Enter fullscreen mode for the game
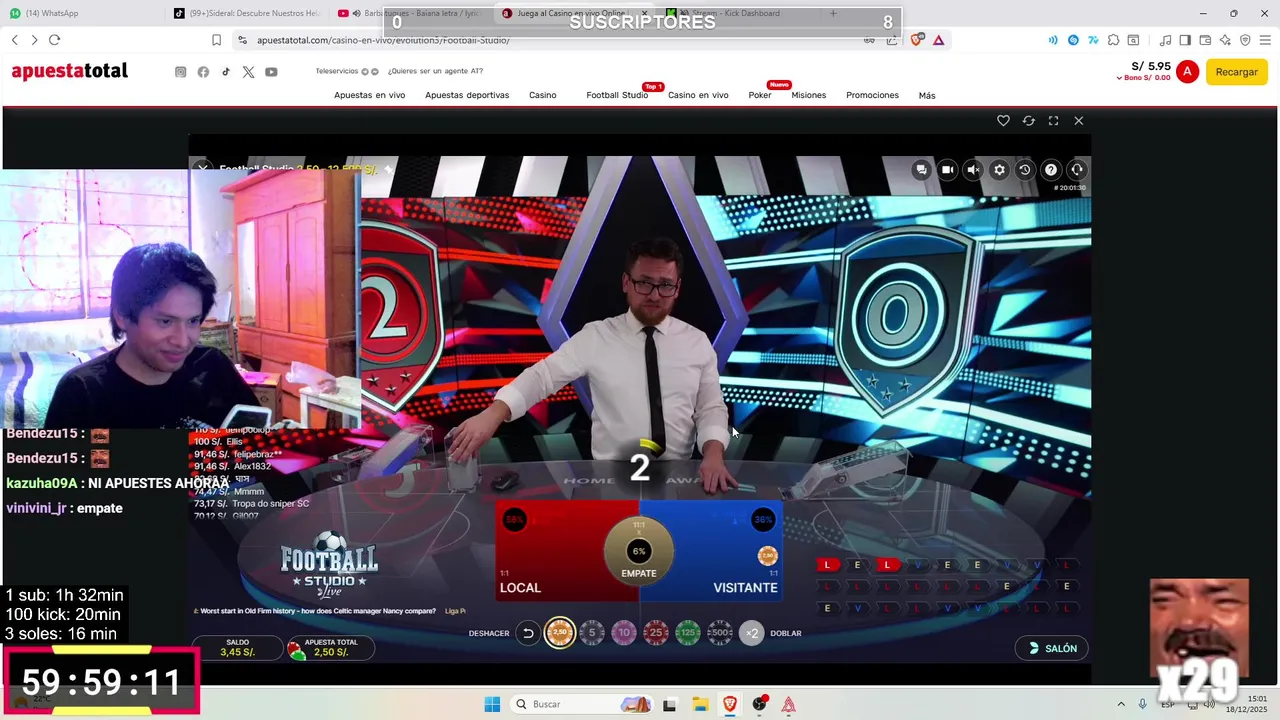1280x720 pixels. click(1053, 120)
